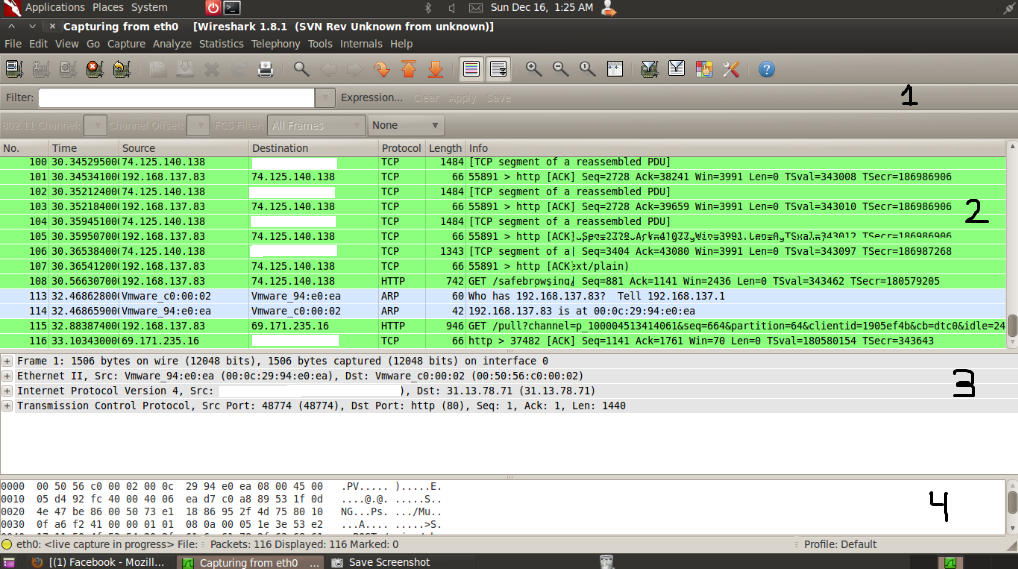Open the Capture menu
This screenshot has width=1018, height=569.
tap(126, 44)
